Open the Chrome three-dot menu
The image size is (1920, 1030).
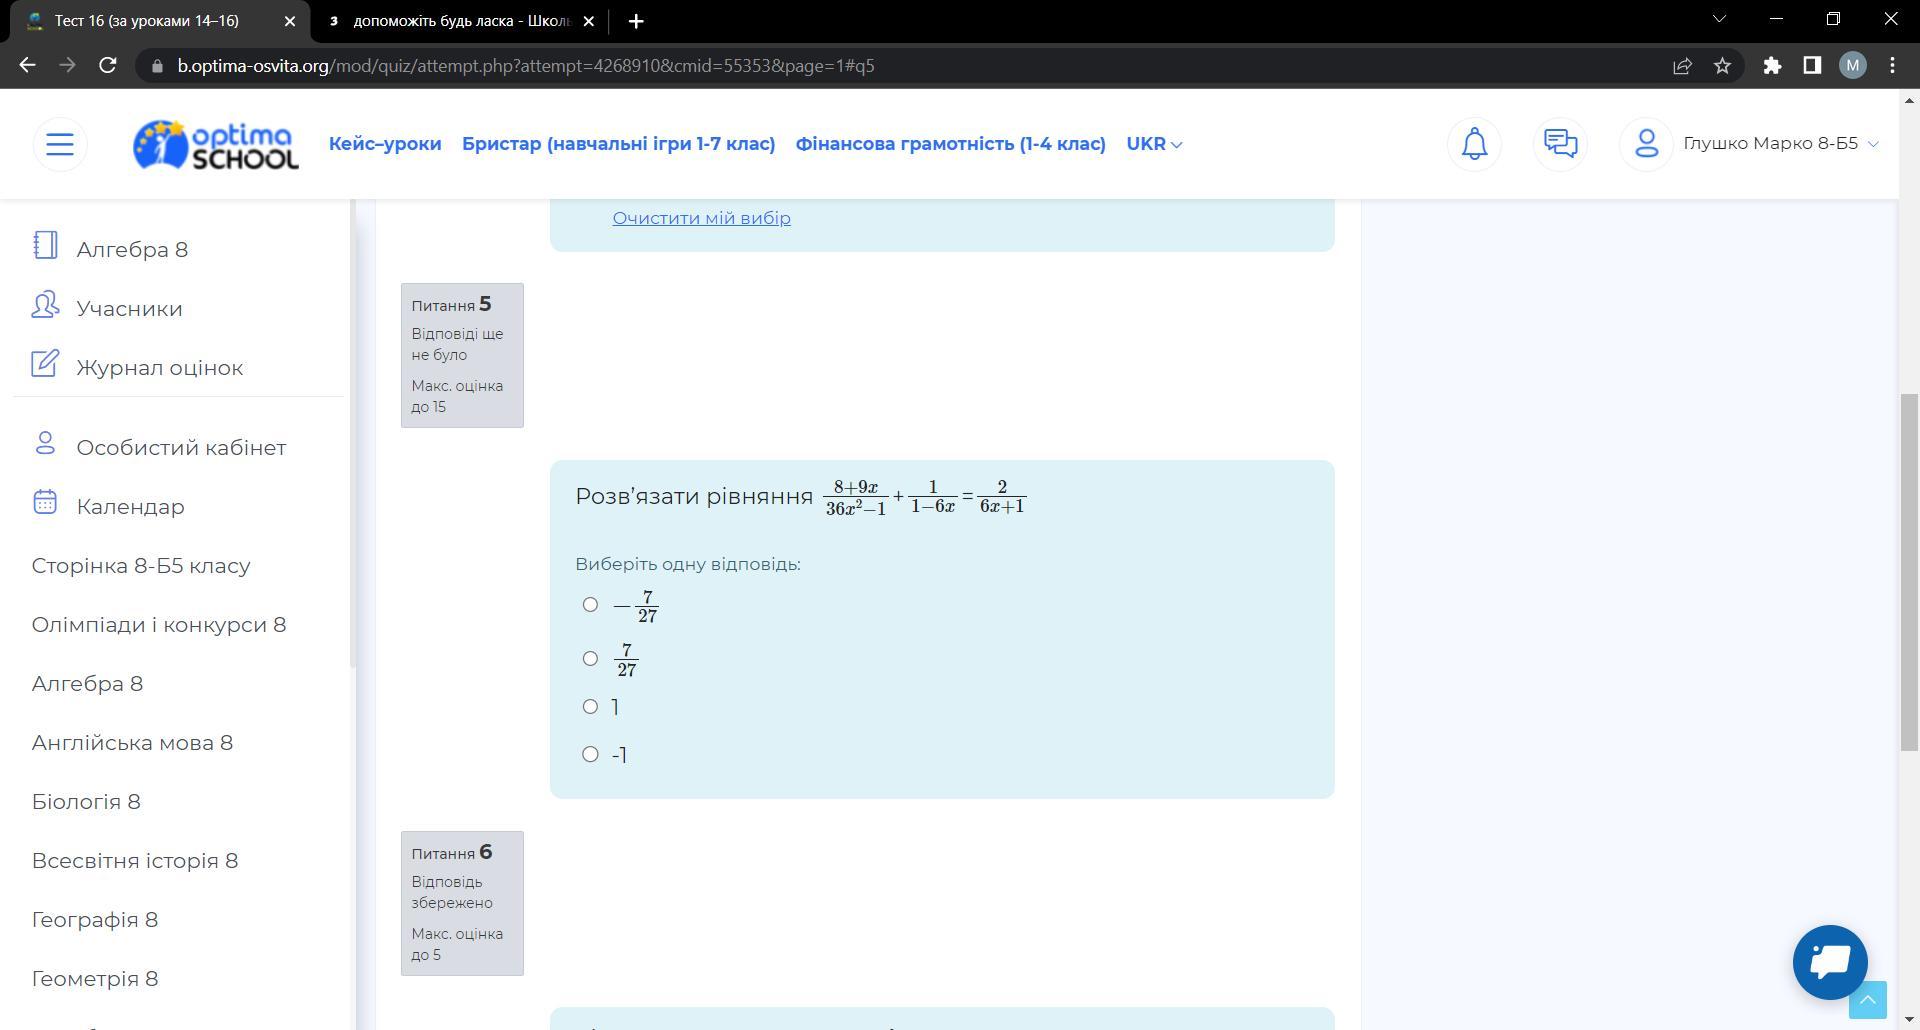pyautogui.click(x=1892, y=65)
